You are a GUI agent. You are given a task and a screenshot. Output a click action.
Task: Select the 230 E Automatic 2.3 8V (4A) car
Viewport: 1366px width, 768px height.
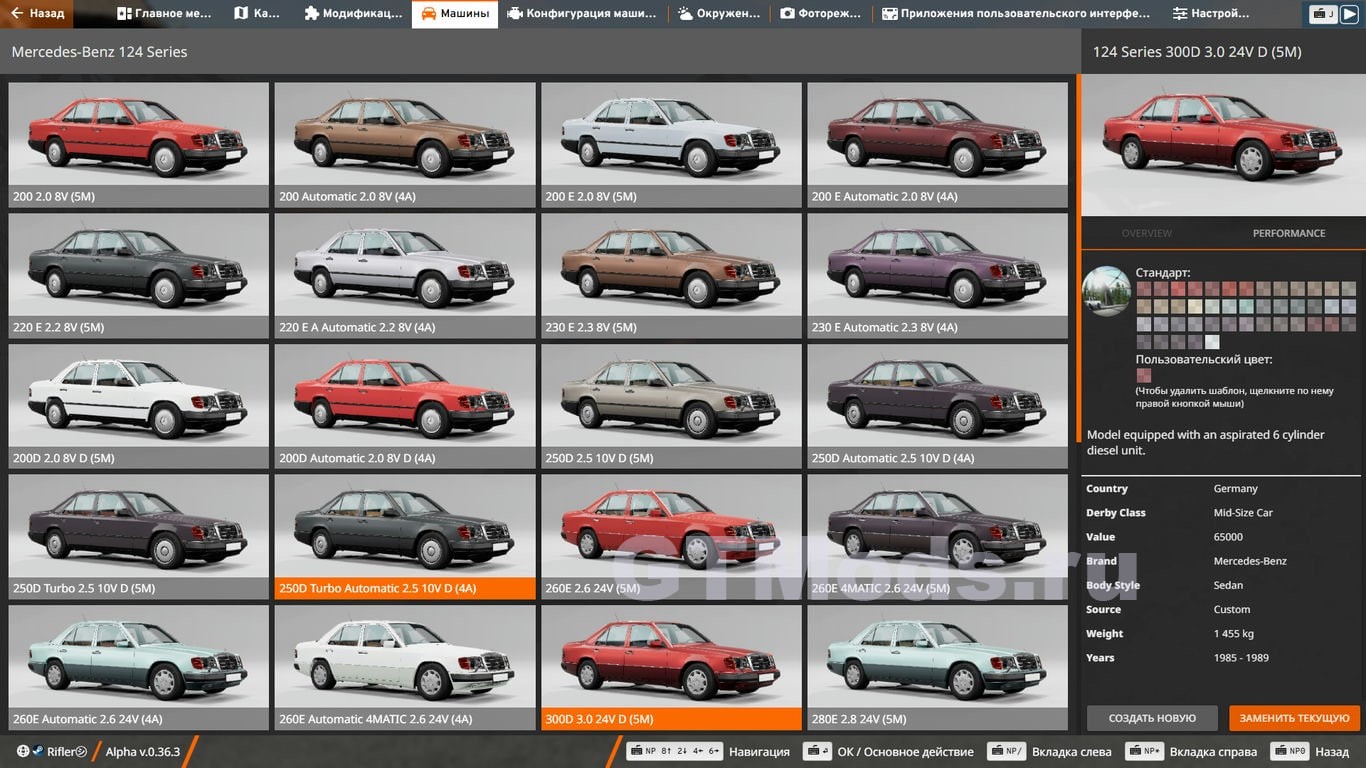937,275
